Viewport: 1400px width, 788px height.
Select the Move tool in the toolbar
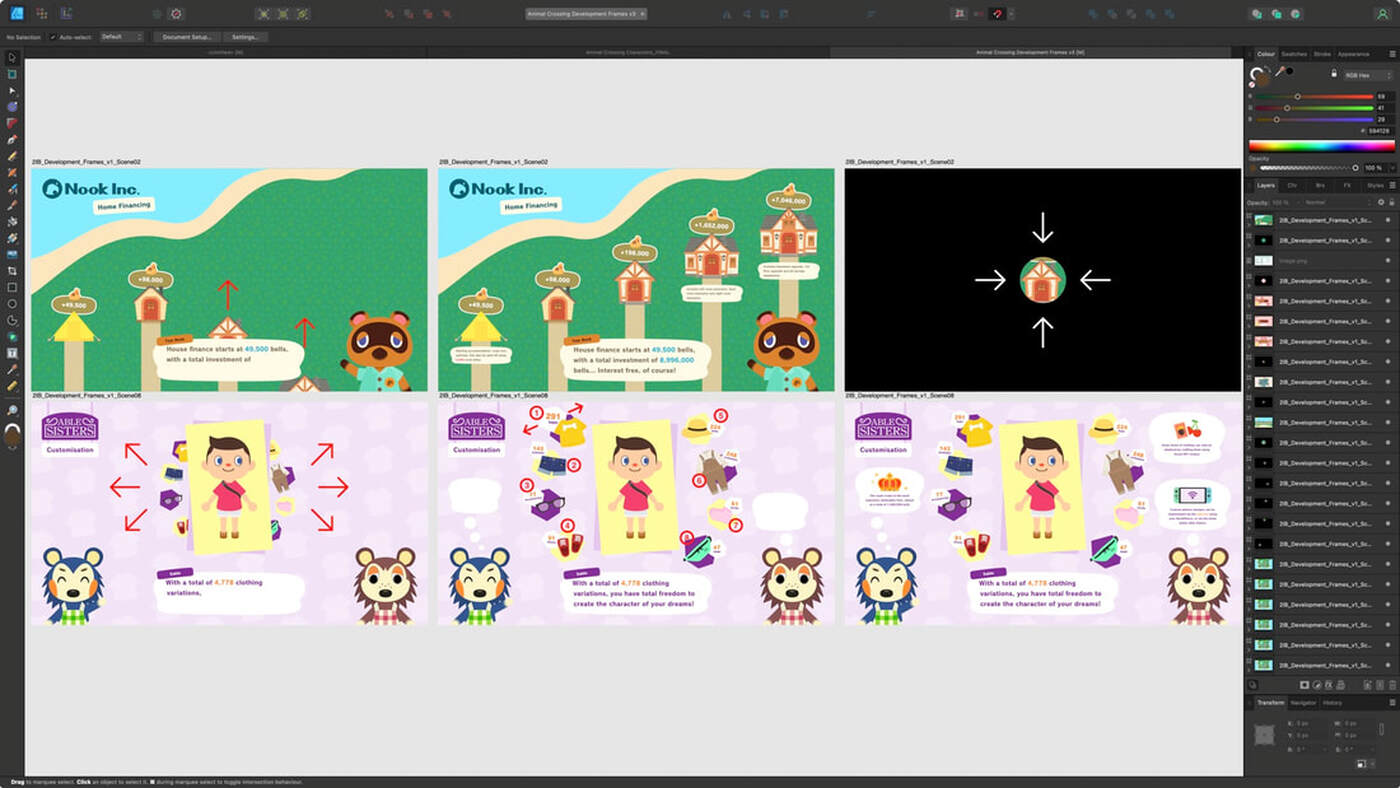coord(12,58)
